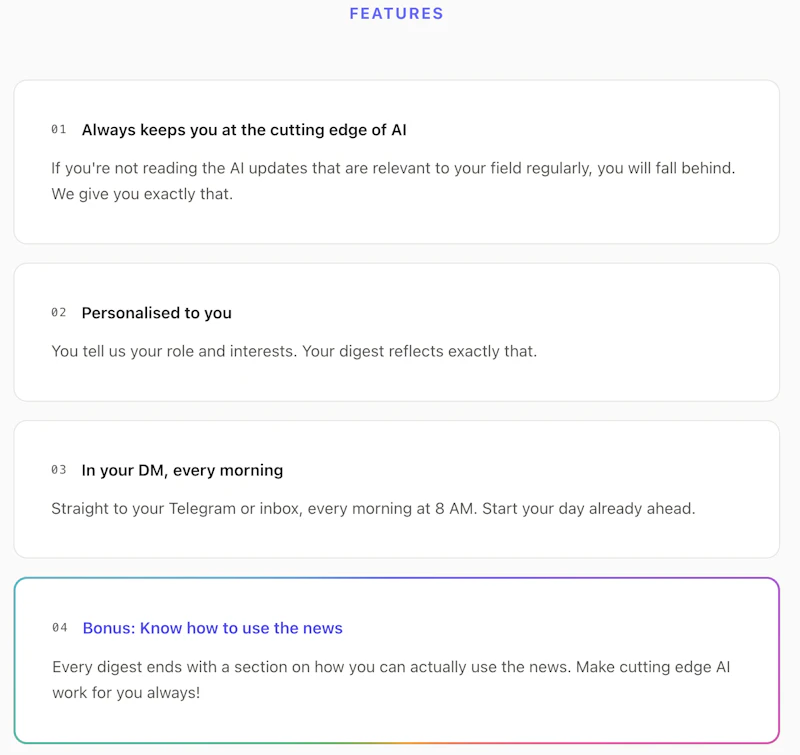The image size is (800, 755).
Task: Click 'We give you exactly that.' text
Action: 142,194
